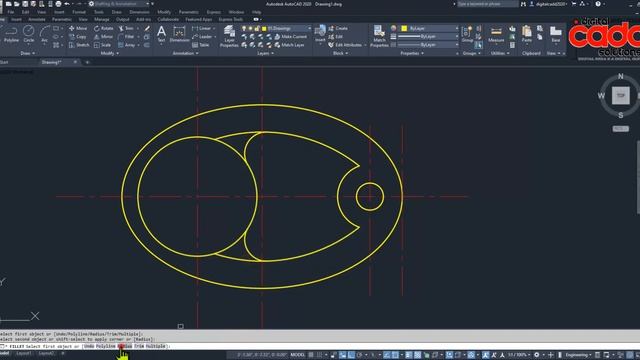640x360 pixels.
Task: Toggle the layer on/off lightbulb icon
Action: 244,29
